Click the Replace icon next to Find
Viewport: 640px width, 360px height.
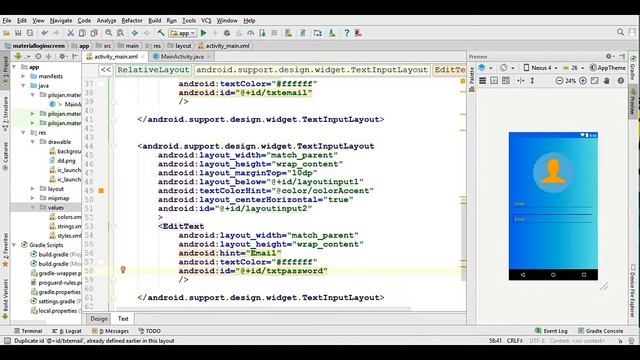[120, 33]
